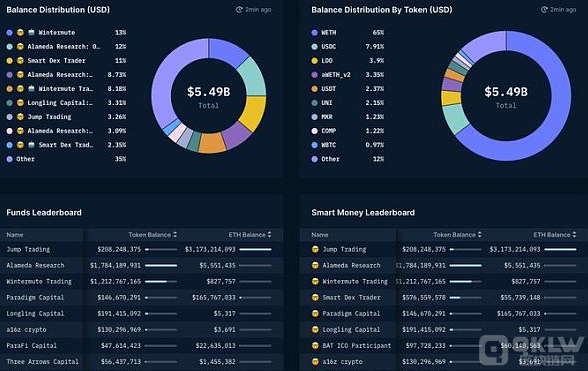The width and height of the screenshot is (588, 371).
Task: Click the WETH color dot in token legend
Action: [315, 33]
